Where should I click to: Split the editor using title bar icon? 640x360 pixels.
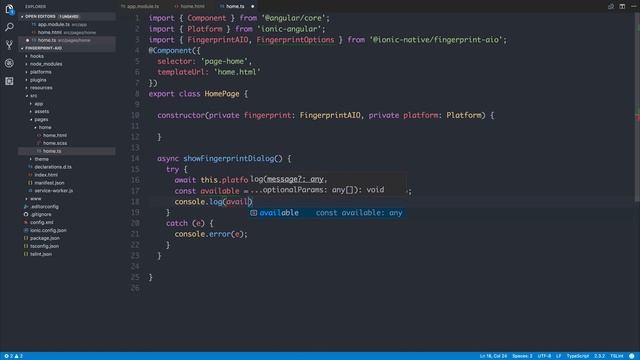pos(622,6)
